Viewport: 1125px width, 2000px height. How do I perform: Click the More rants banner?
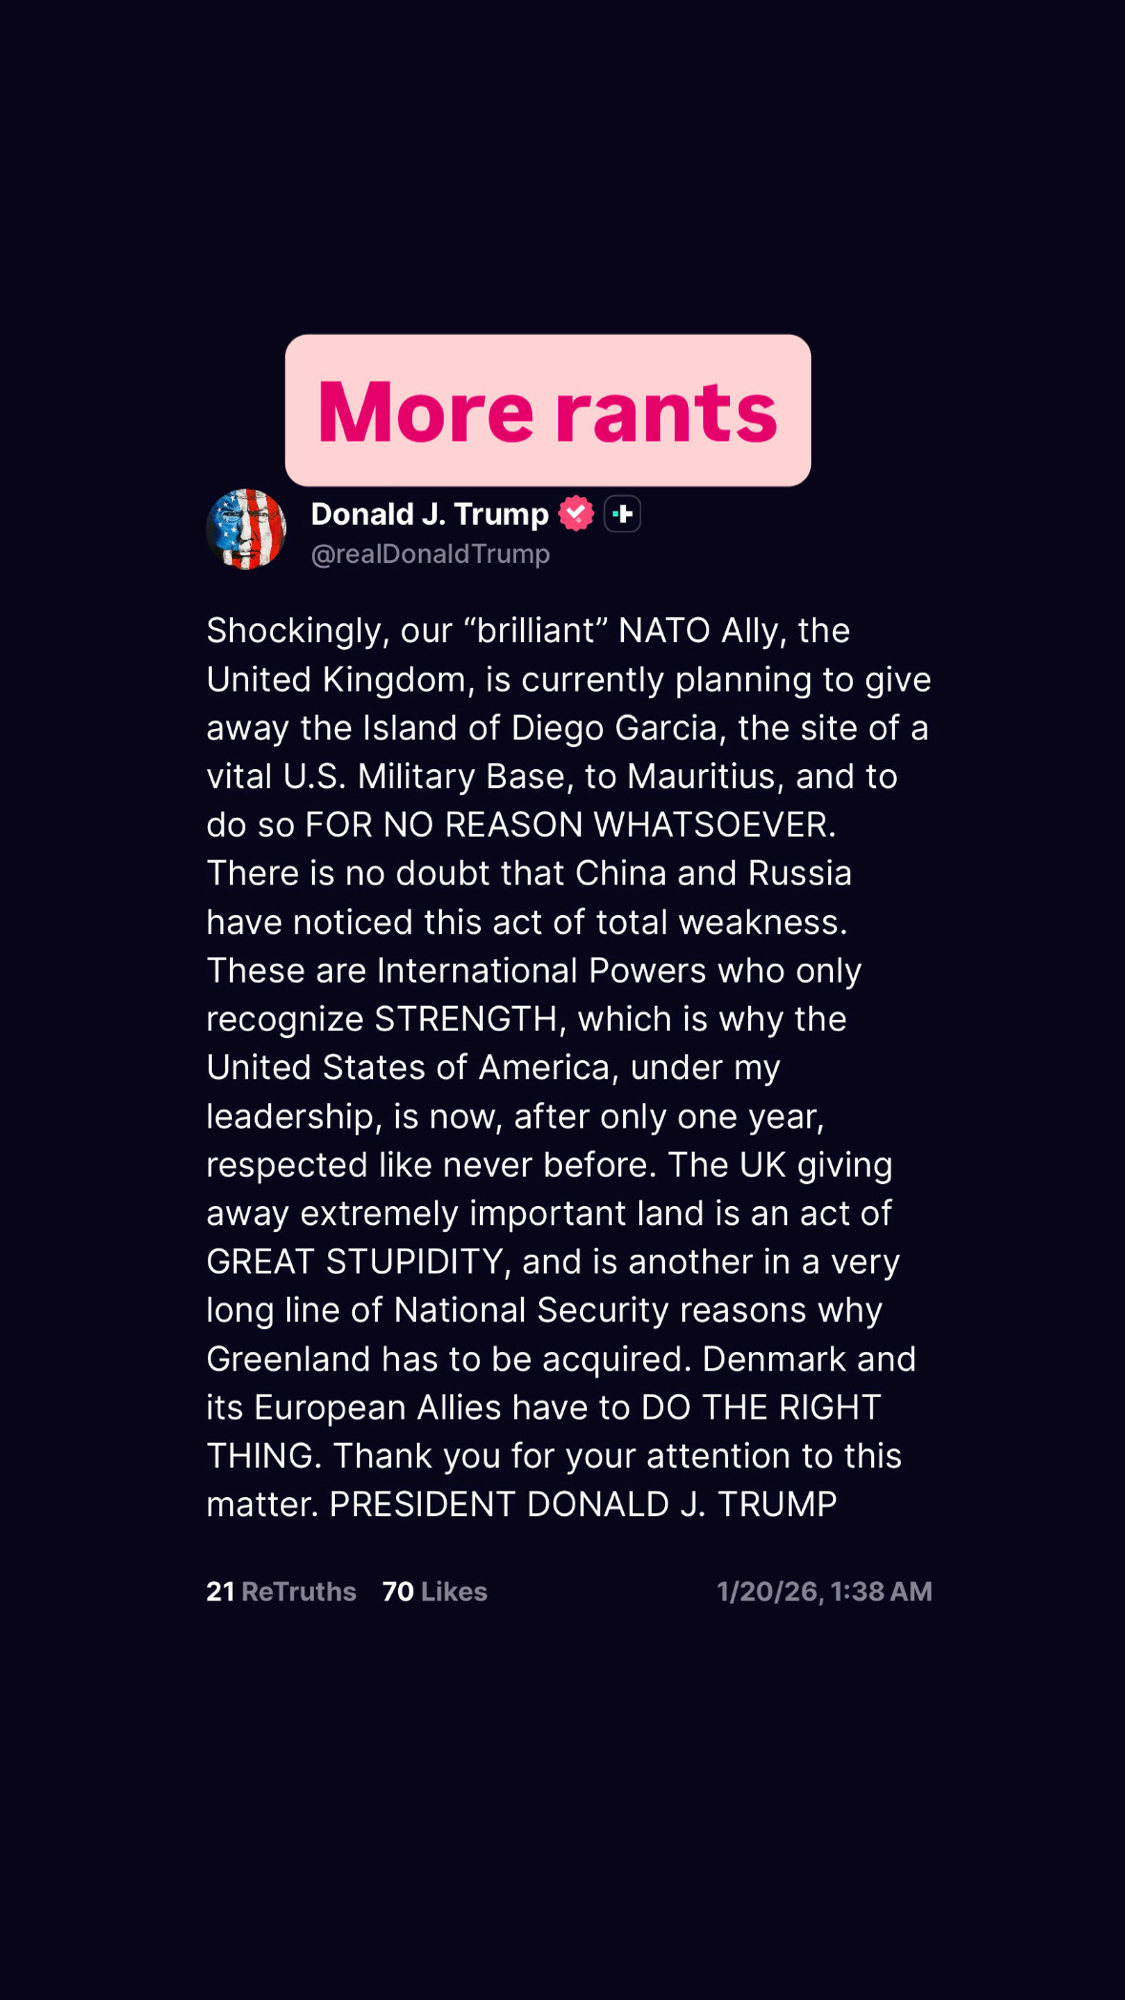click(548, 411)
